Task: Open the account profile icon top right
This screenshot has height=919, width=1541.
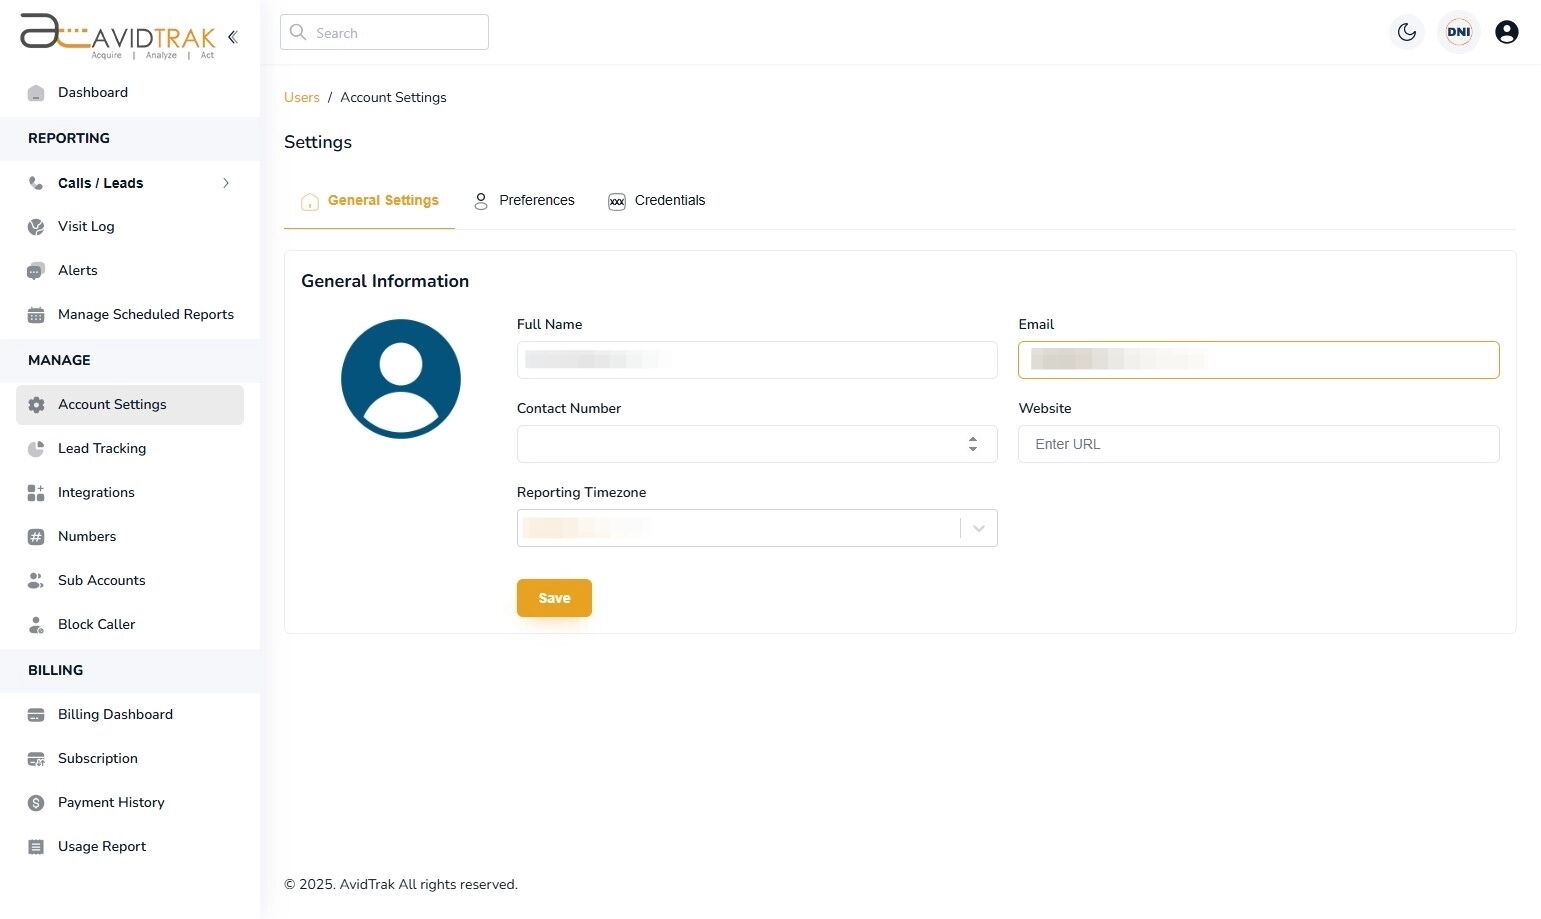Action: point(1507,31)
